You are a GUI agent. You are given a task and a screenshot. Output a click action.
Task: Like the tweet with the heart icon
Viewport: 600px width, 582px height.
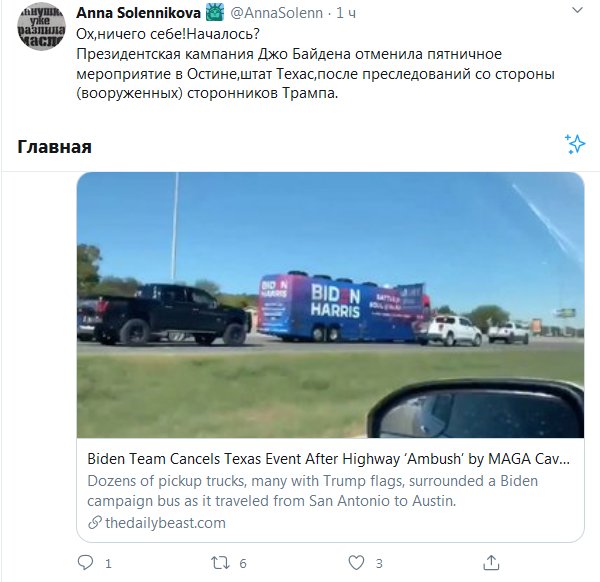[356, 563]
